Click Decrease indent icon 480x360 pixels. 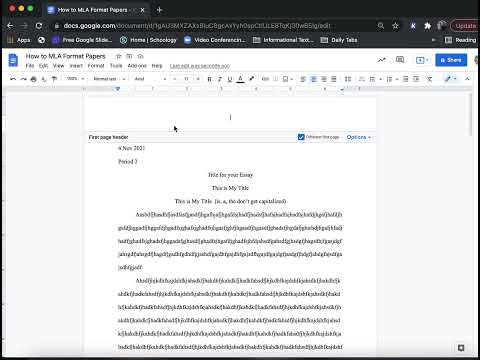click(x=406, y=79)
